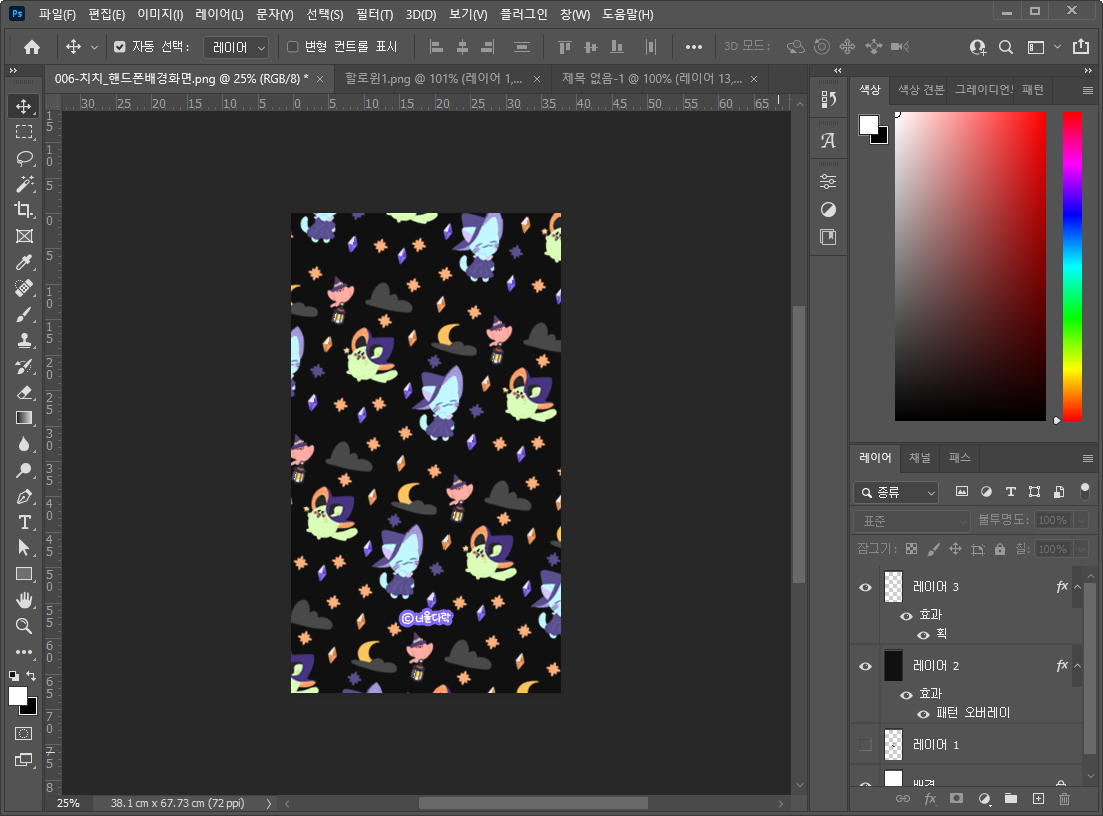This screenshot has width=1103, height=816.
Task: Create a new layer button
Action: click(x=1038, y=798)
